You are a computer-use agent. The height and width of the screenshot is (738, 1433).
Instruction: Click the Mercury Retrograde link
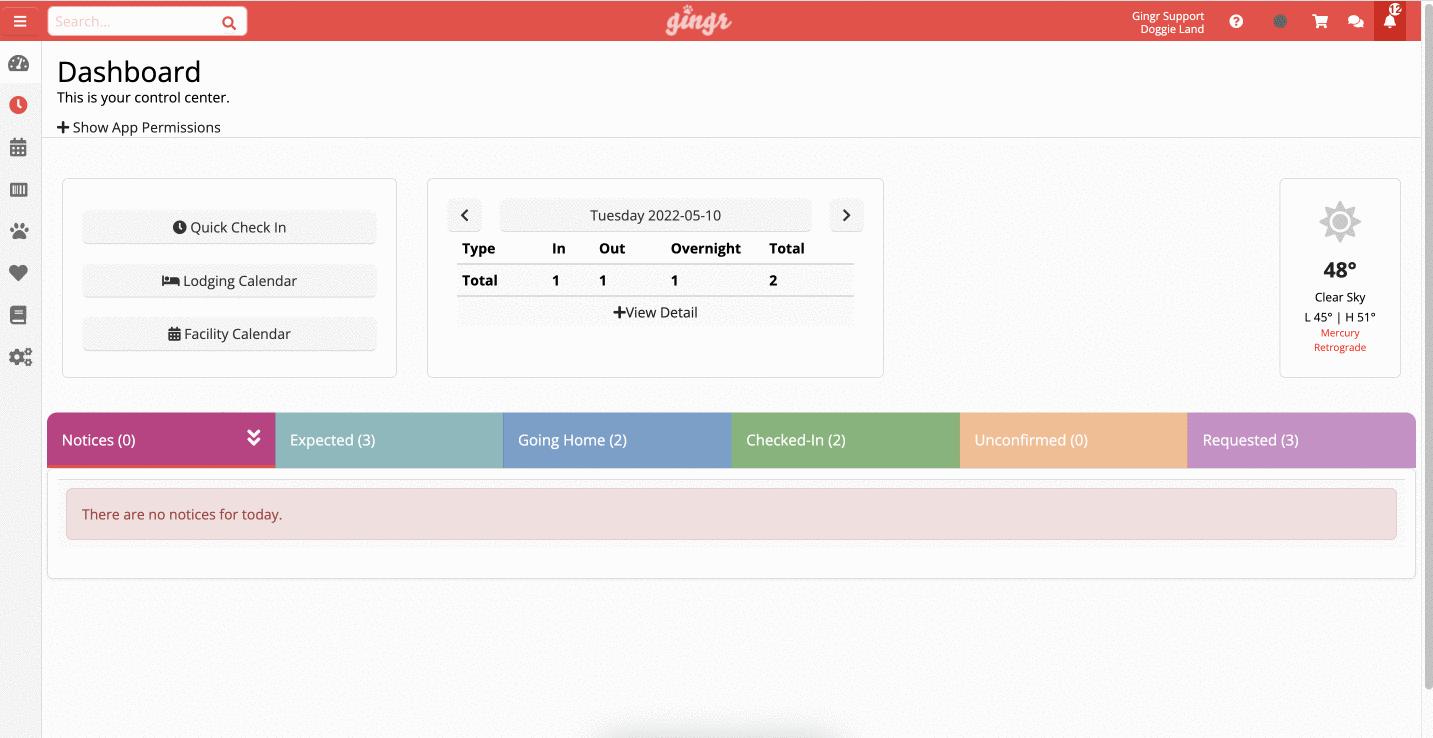[x=1340, y=340]
